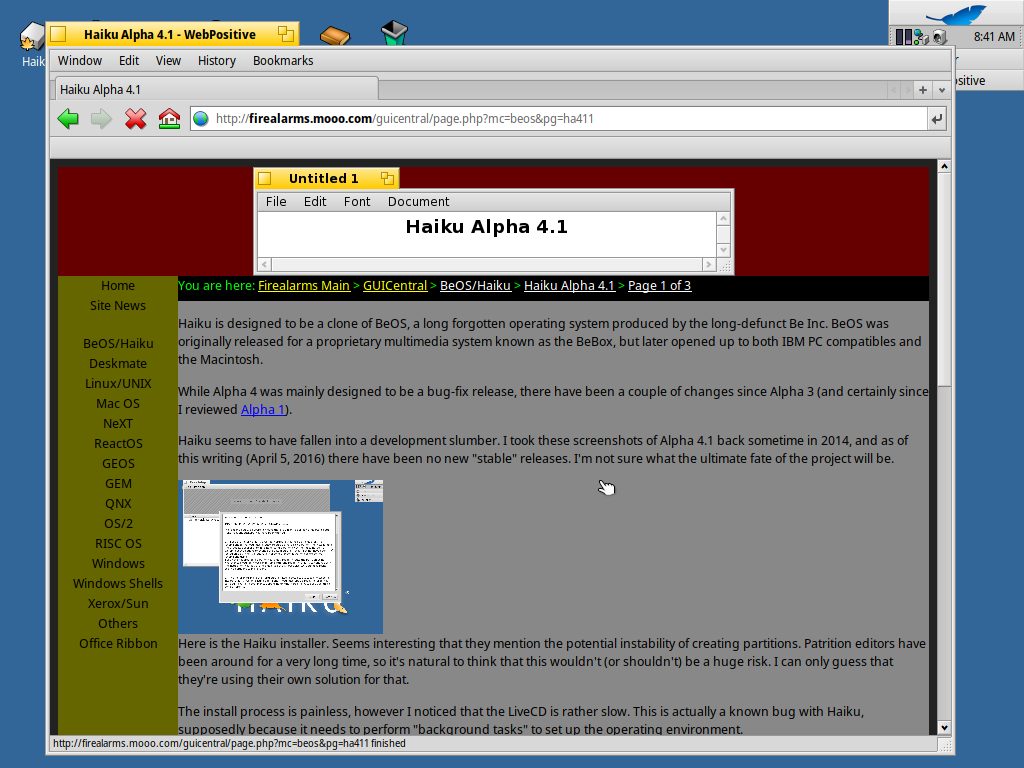Click the scroll-tabs-right arrow in tab bar
The height and width of the screenshot is (768, 1024).
pyautogui.click(x=907, y=90)
